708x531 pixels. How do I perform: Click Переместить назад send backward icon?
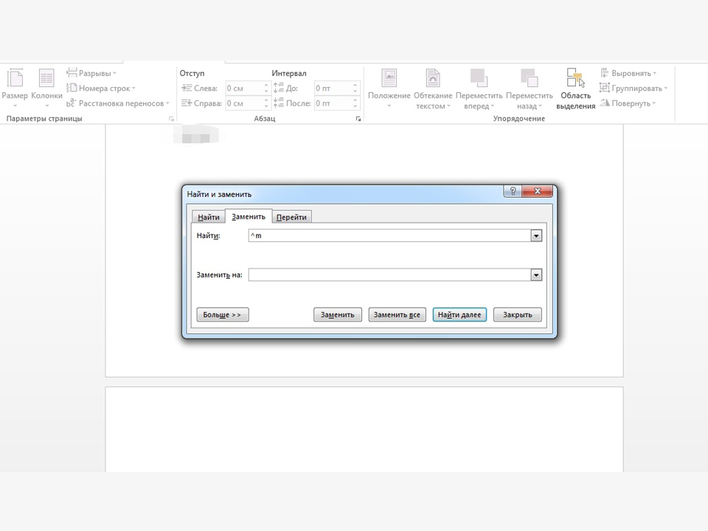point(529,78)
